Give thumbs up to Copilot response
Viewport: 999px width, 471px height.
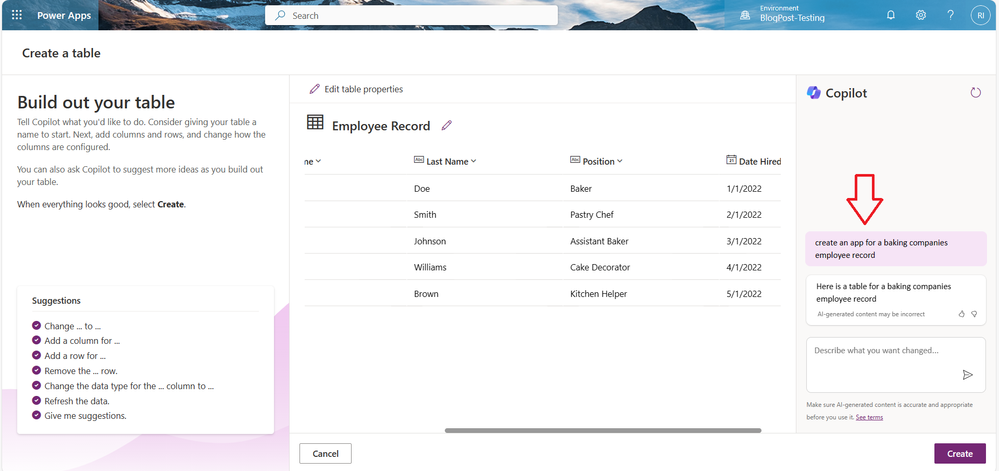click(x=961, y=314)
